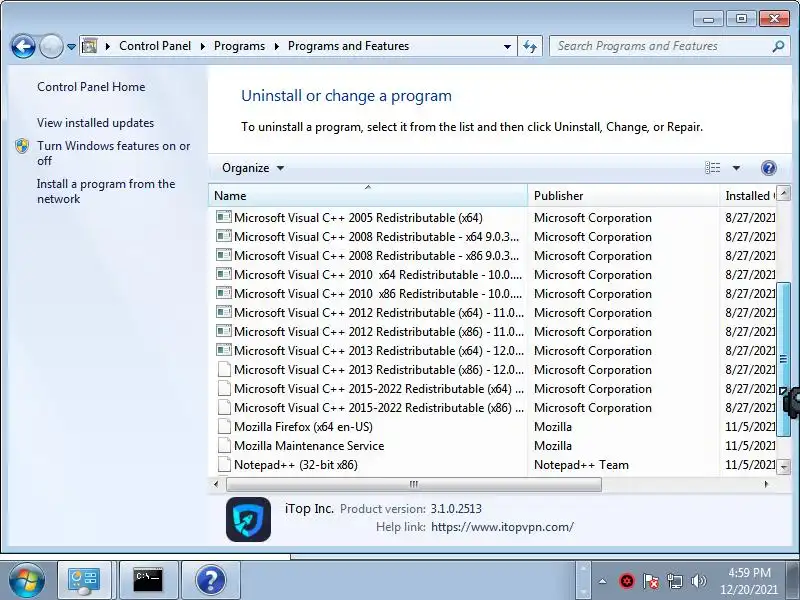Click the Programs breadcrumb

pos(239,46)
